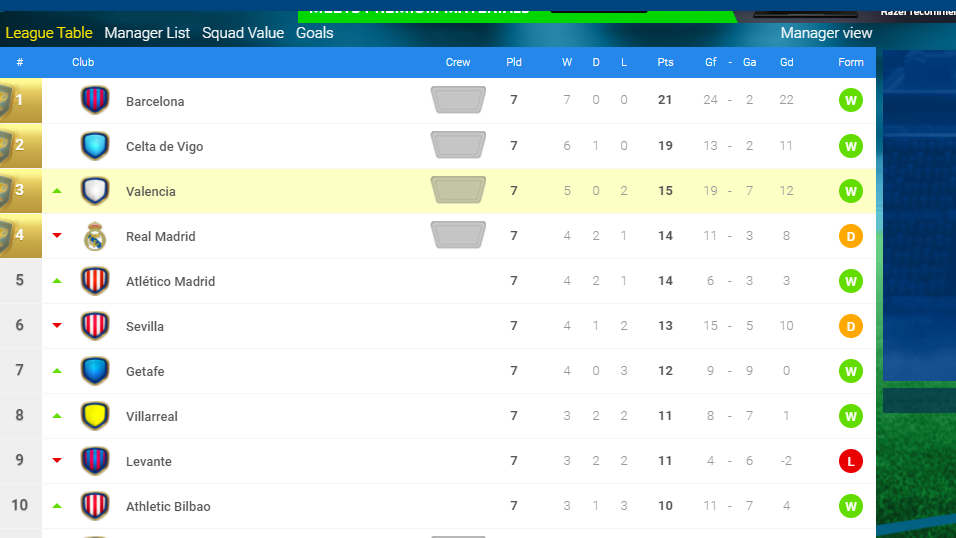This screenshot has height=538, width=956.
Task: Click Sevilla's orange D form indicator
Action: 851,326
